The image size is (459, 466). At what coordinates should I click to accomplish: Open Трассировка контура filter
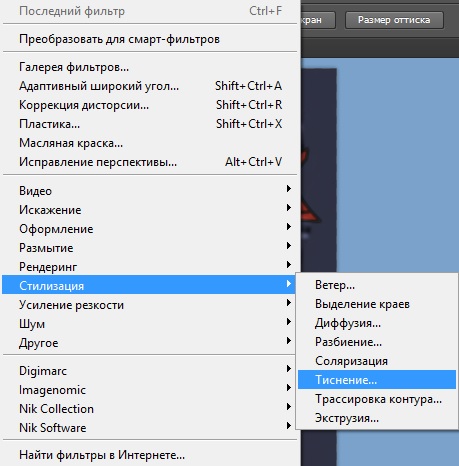(377, 399)
